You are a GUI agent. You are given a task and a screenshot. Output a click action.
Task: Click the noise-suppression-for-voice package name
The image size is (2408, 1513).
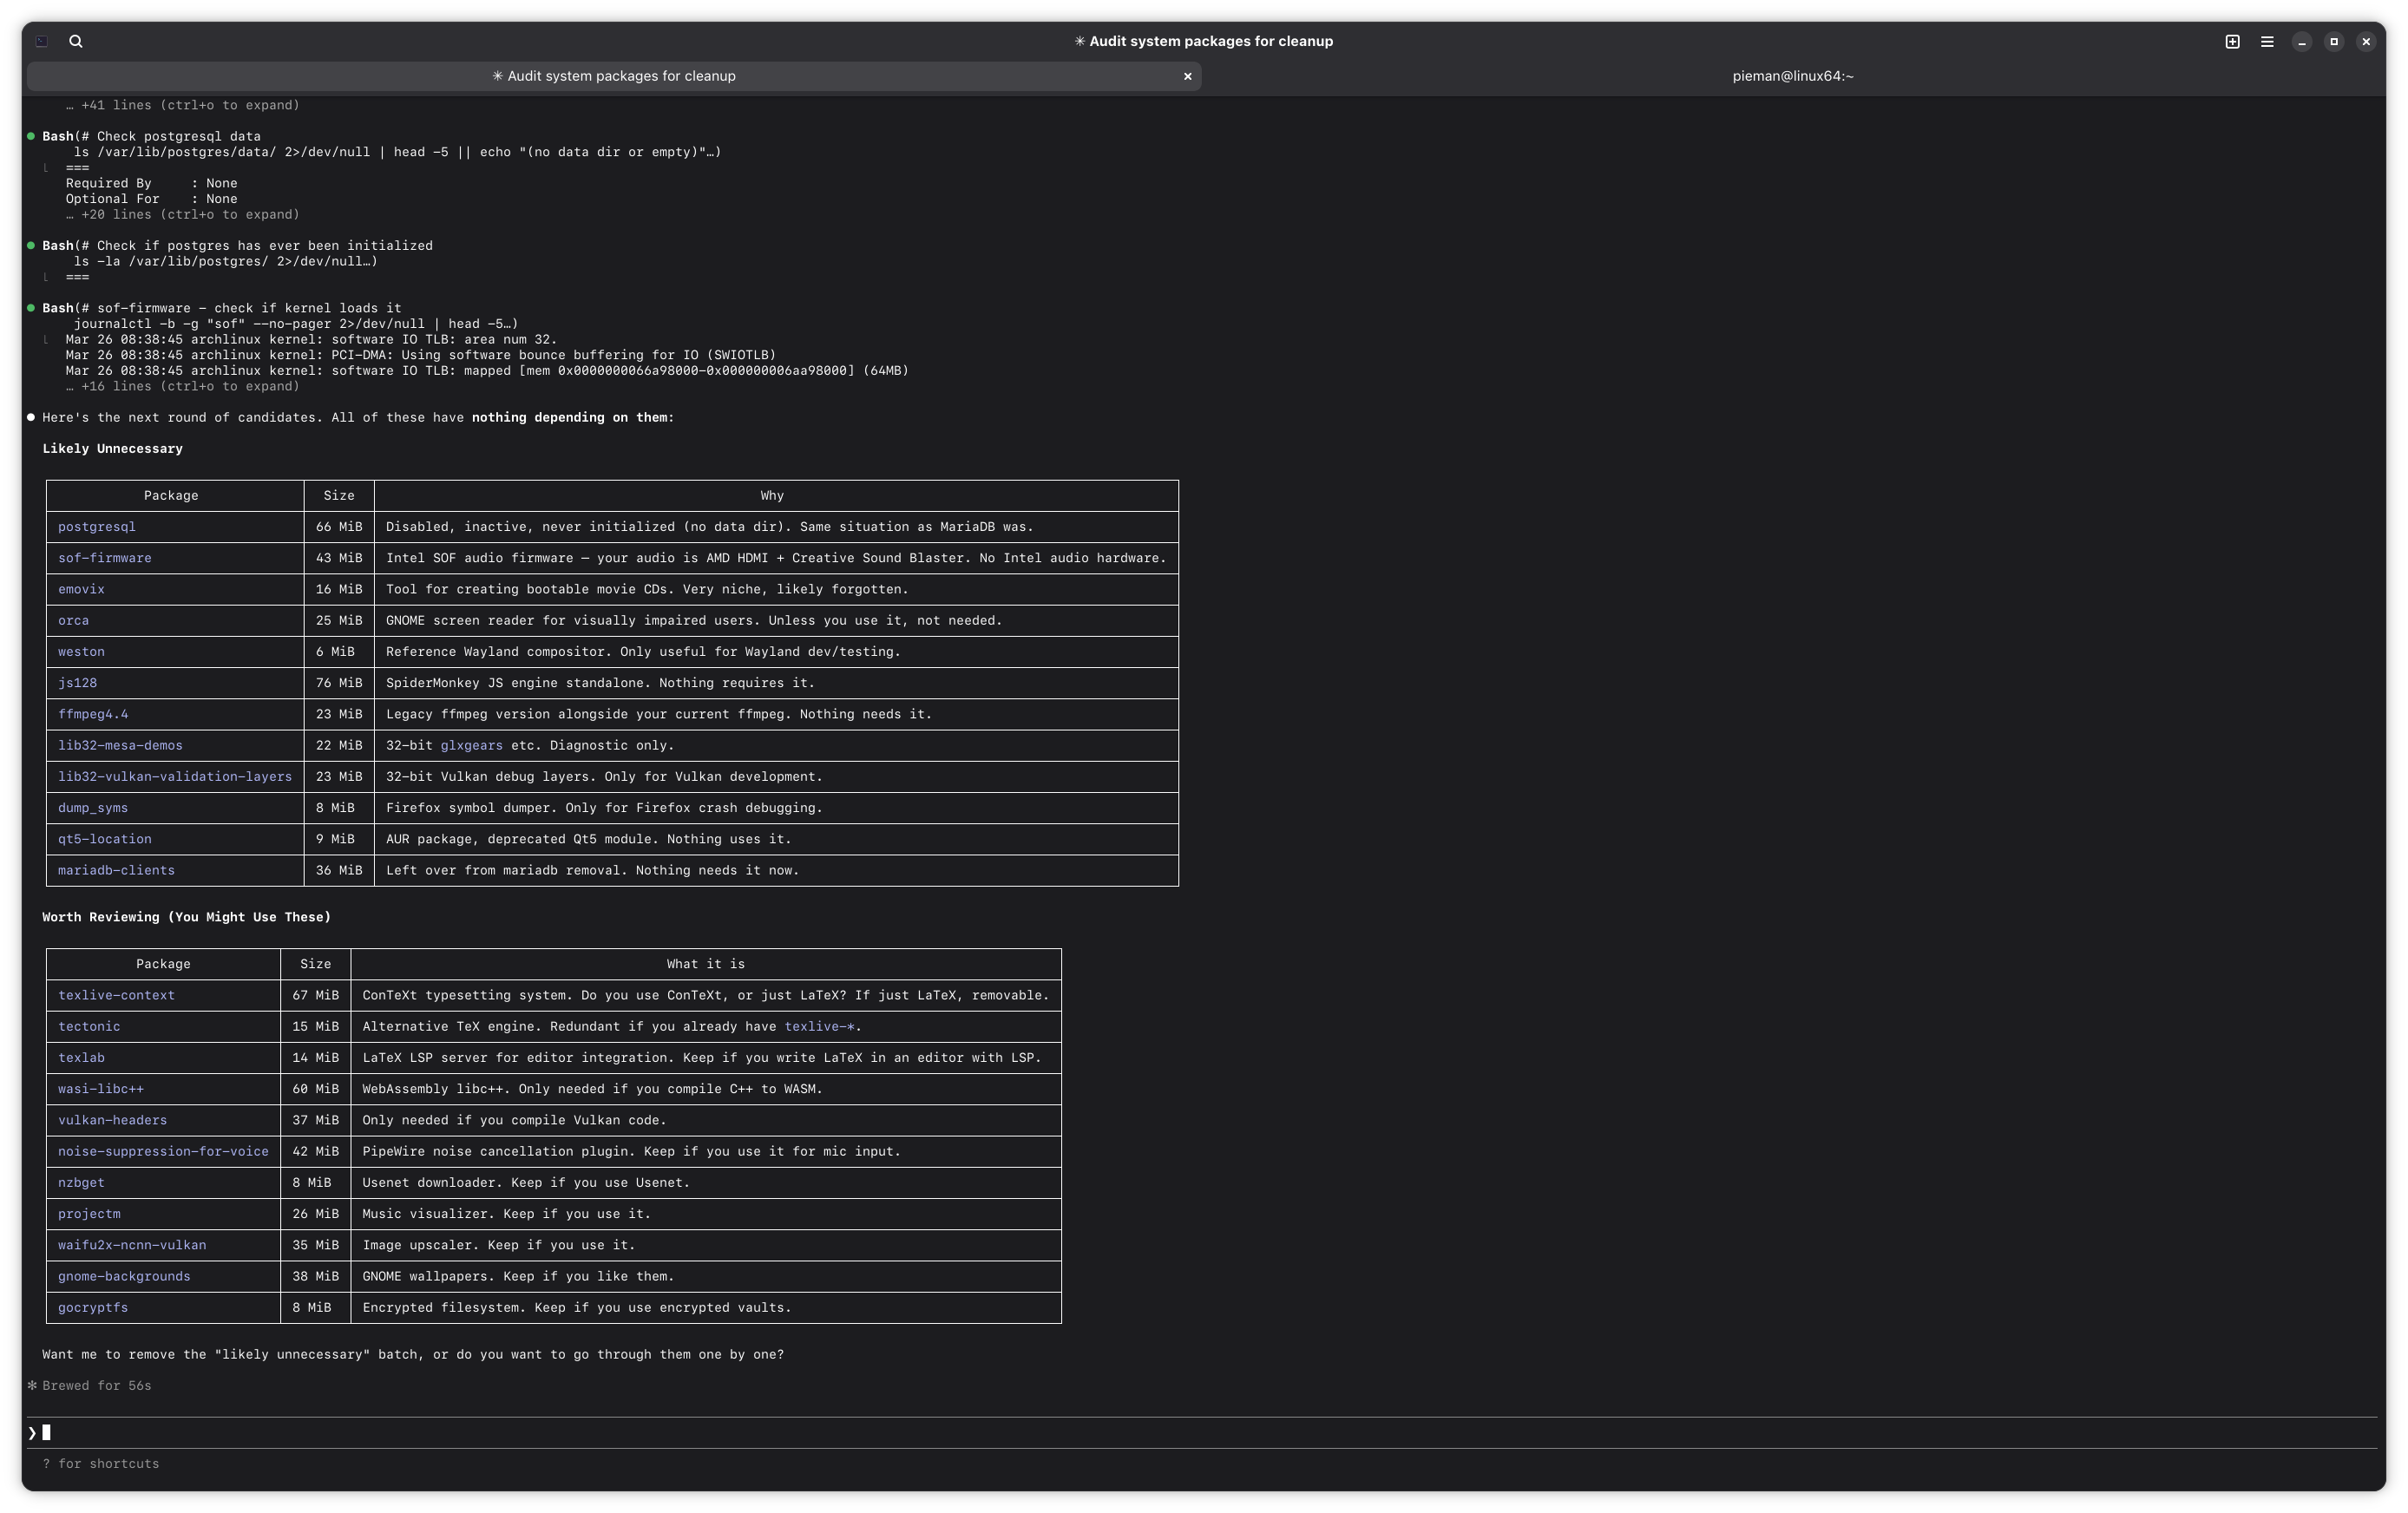(x=163, y=1151)
